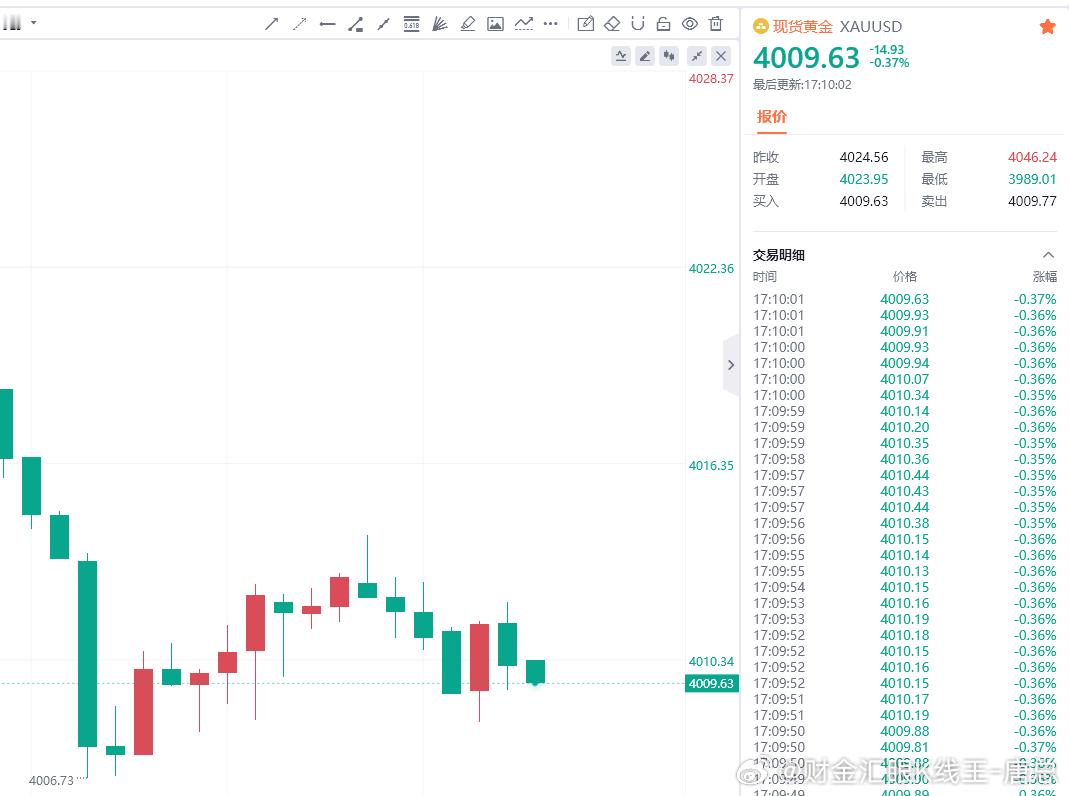
Task: Click the 涨幅 column header
Action: coord(1044,277)
